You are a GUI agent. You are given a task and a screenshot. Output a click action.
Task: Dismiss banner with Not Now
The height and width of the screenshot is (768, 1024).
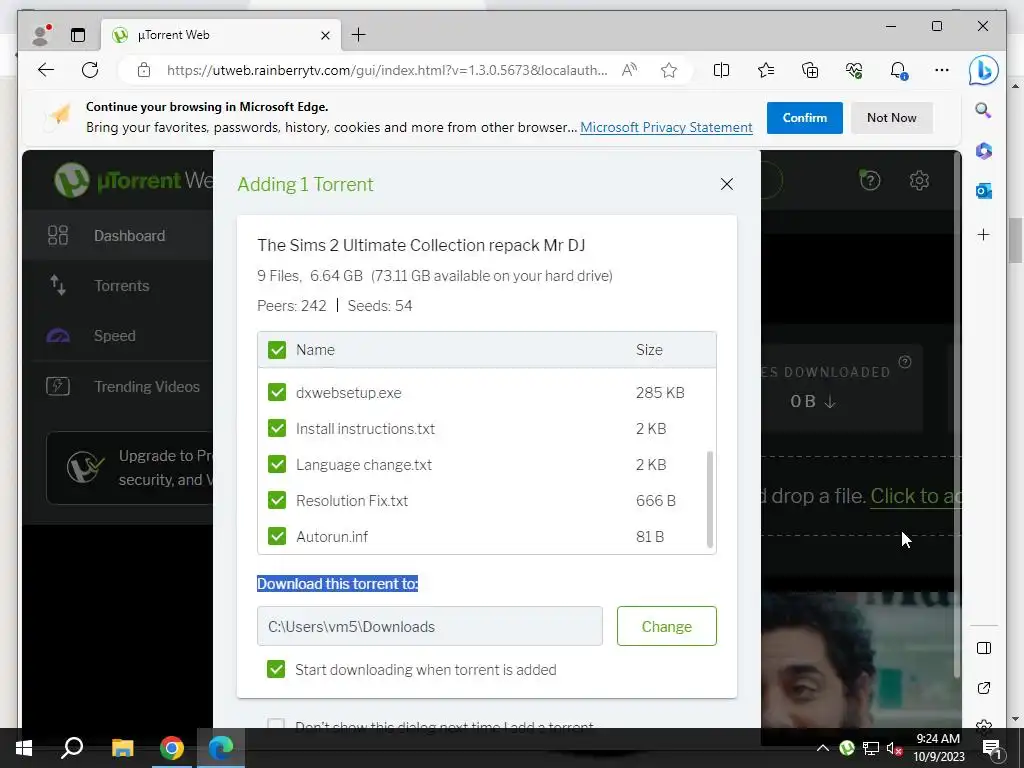click(891, 118)
